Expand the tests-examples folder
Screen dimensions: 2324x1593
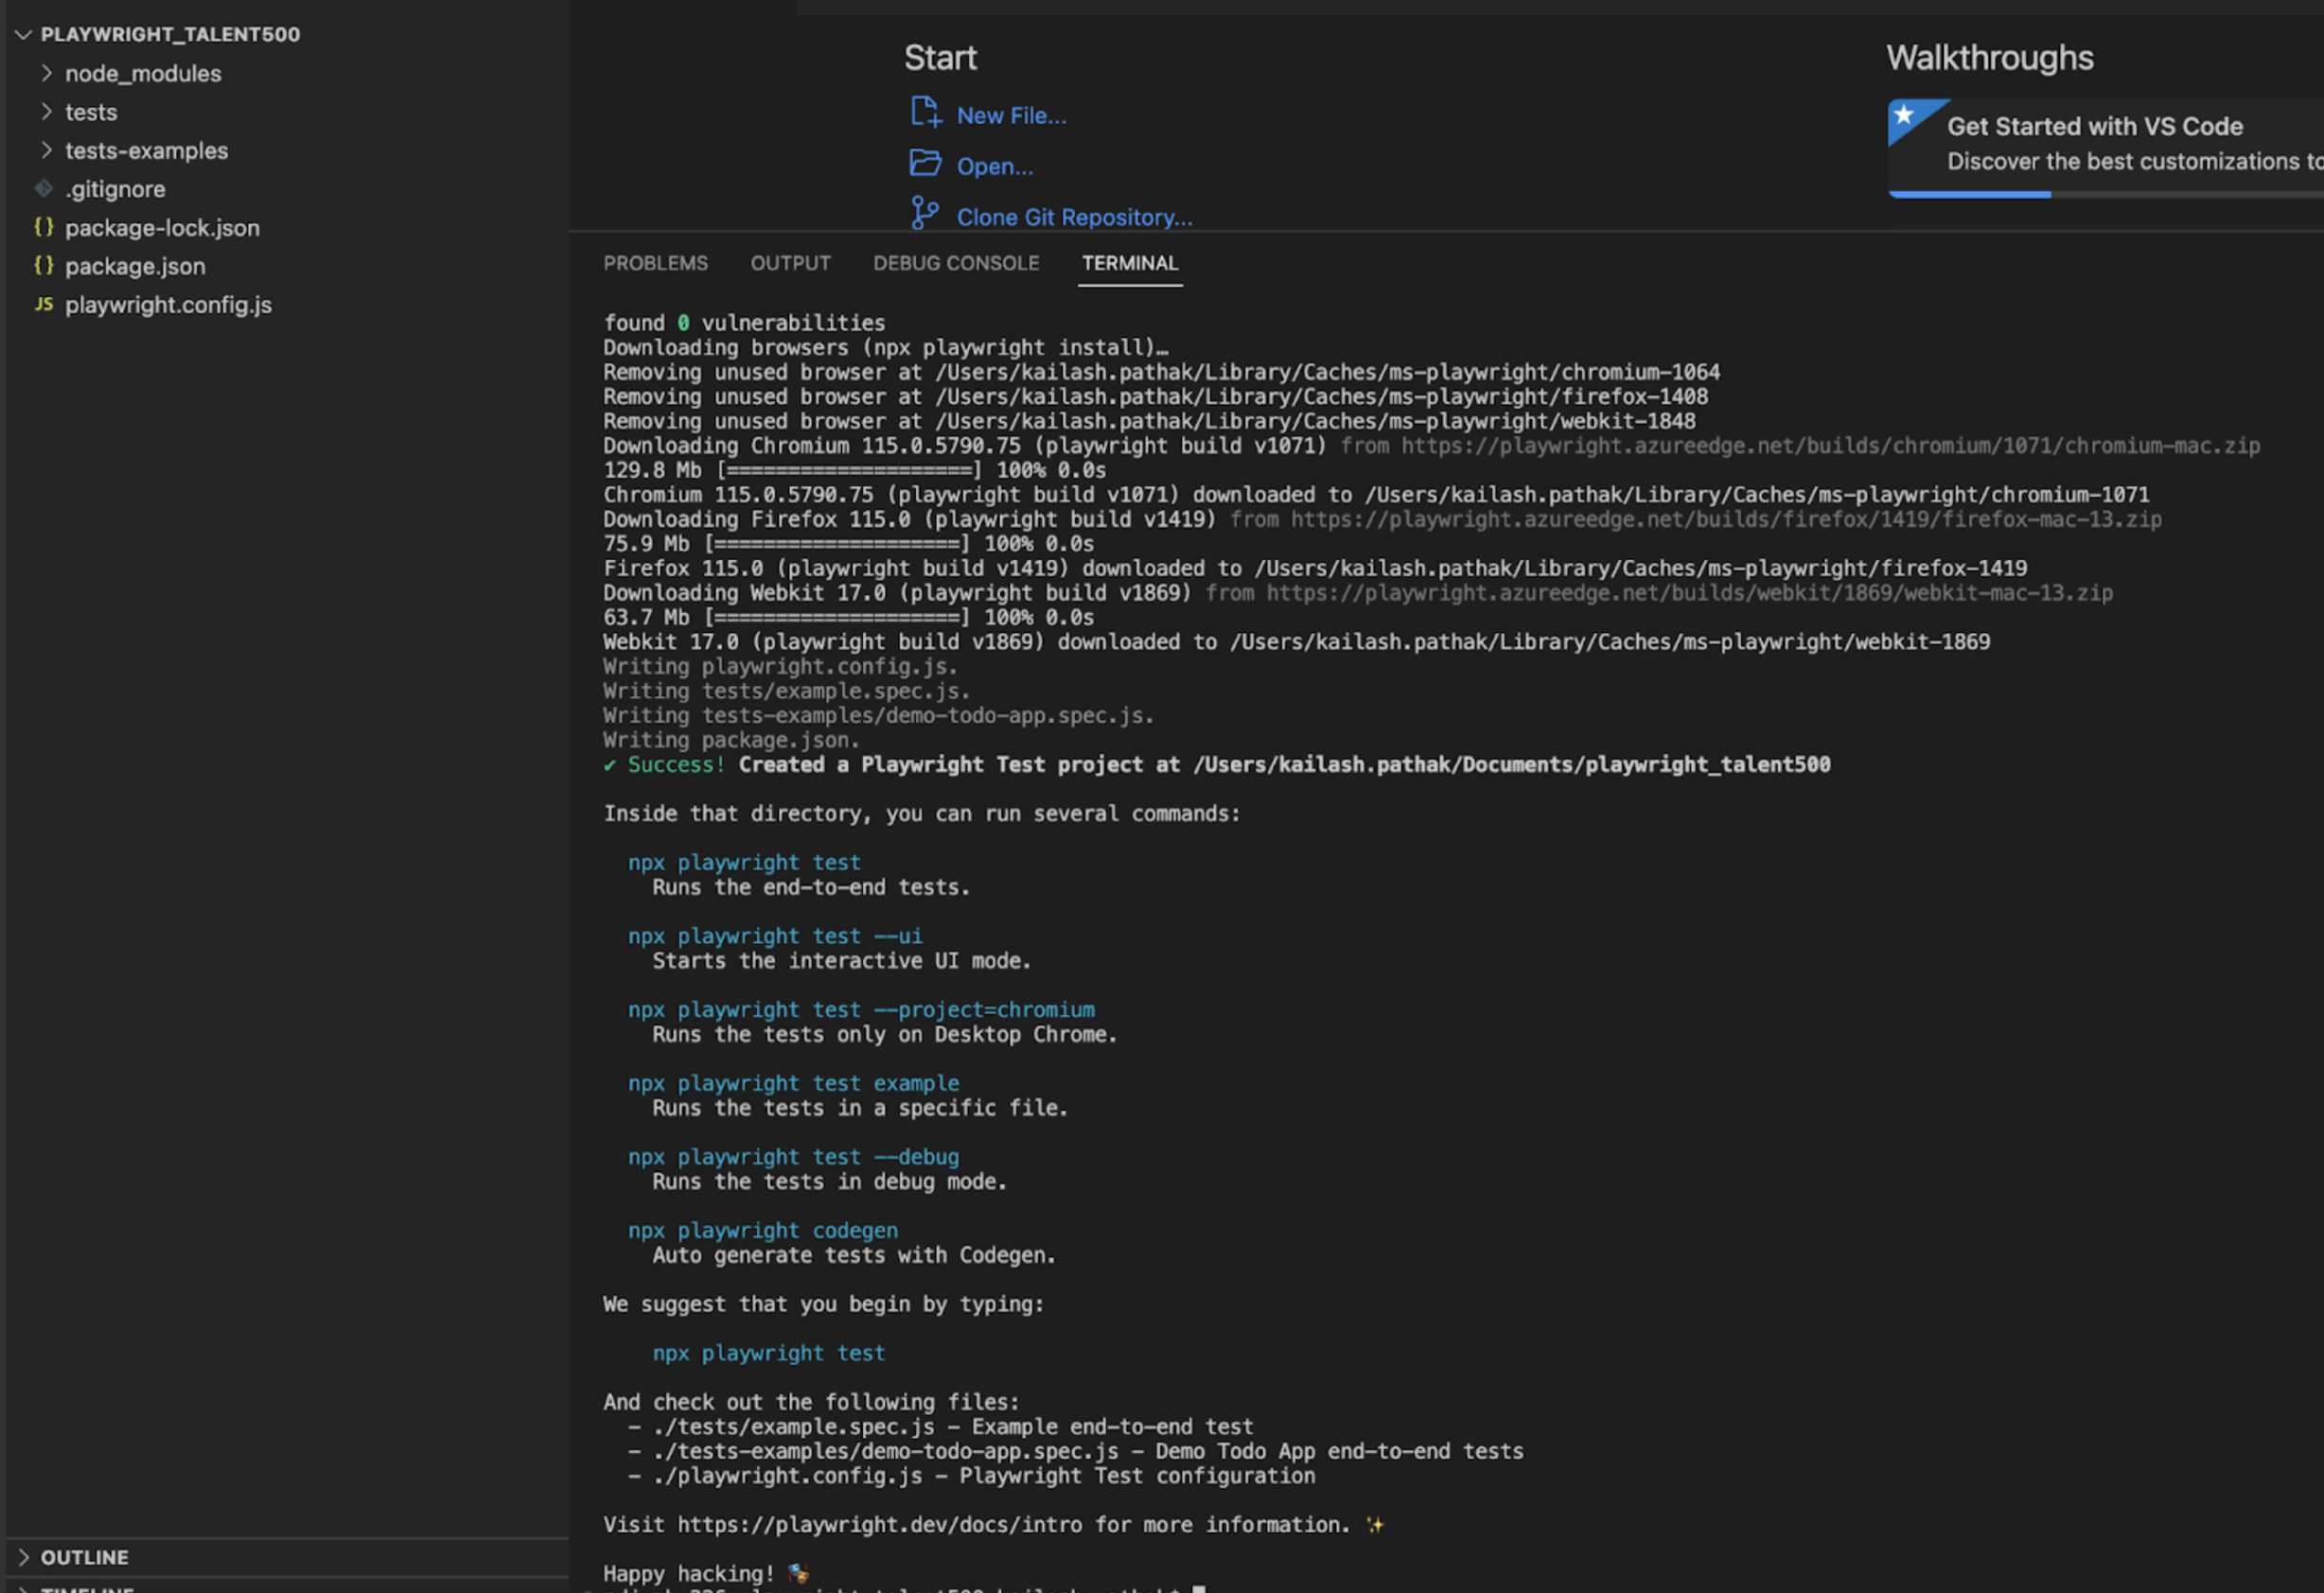(x=46, y=150)
